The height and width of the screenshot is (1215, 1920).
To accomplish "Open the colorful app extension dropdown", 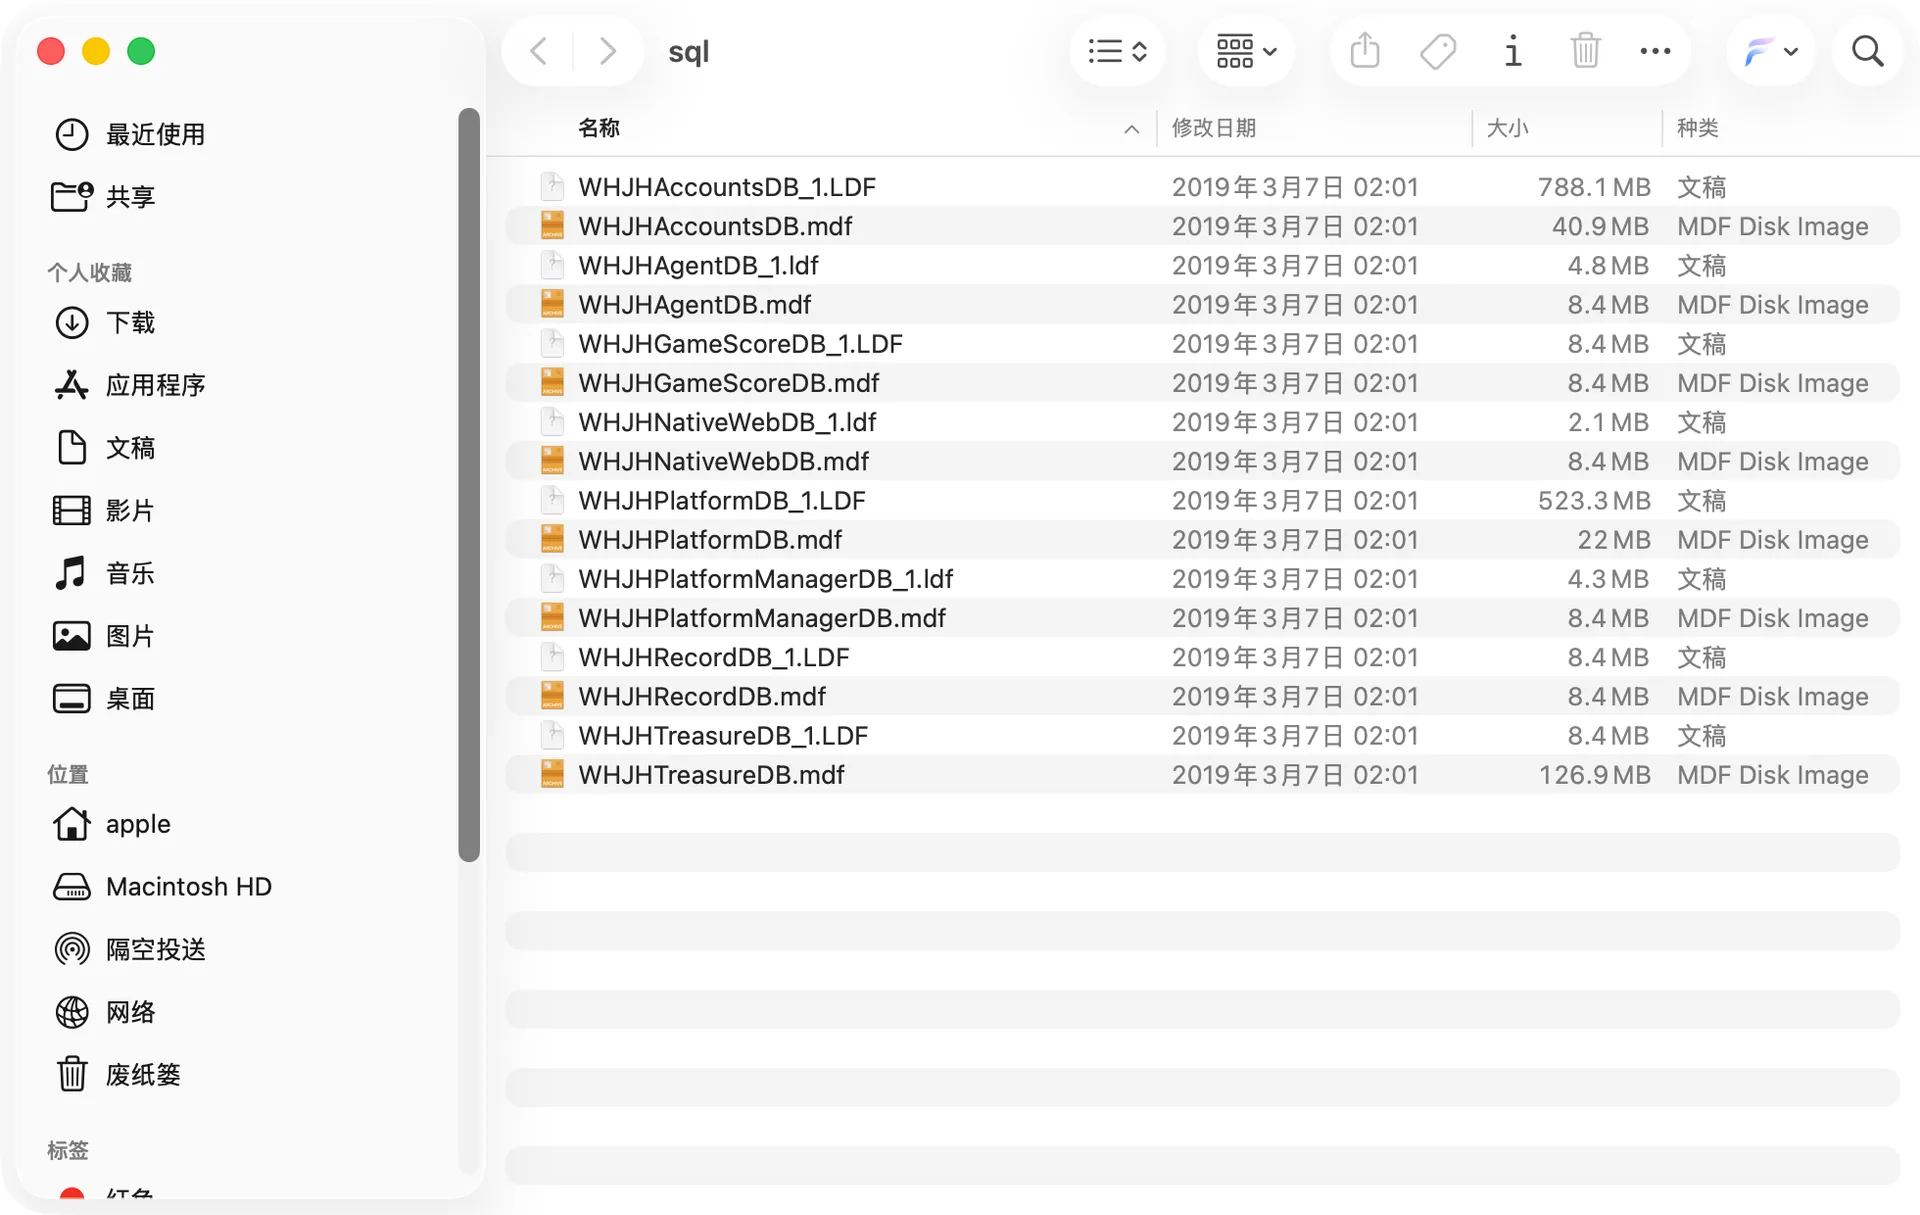I will click(x=1770, y=51).
